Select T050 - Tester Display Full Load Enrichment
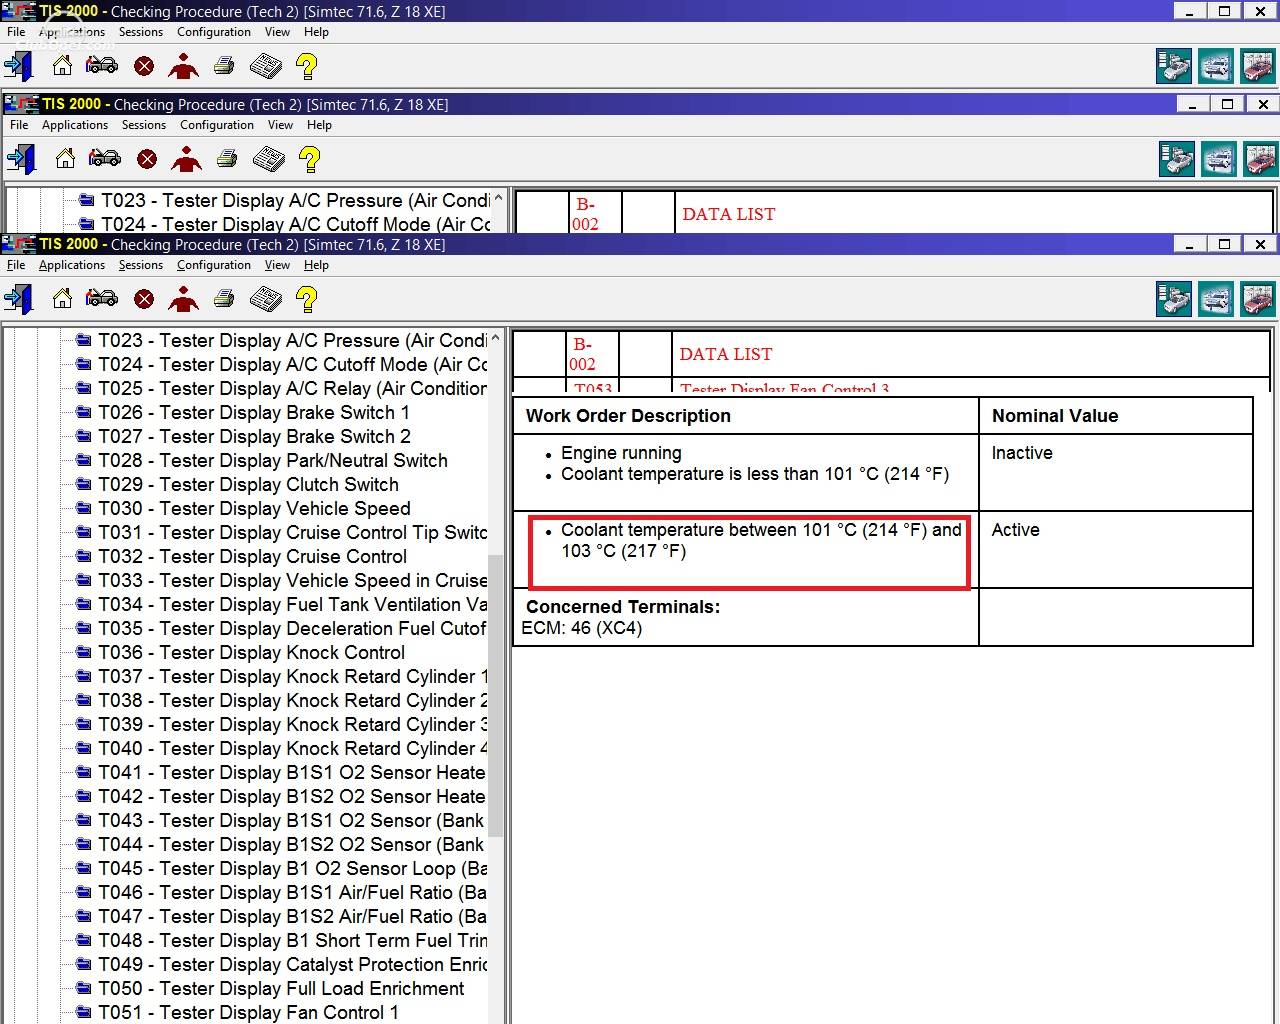Screen dimensions: 1280x1024 [x=281, y=988]
